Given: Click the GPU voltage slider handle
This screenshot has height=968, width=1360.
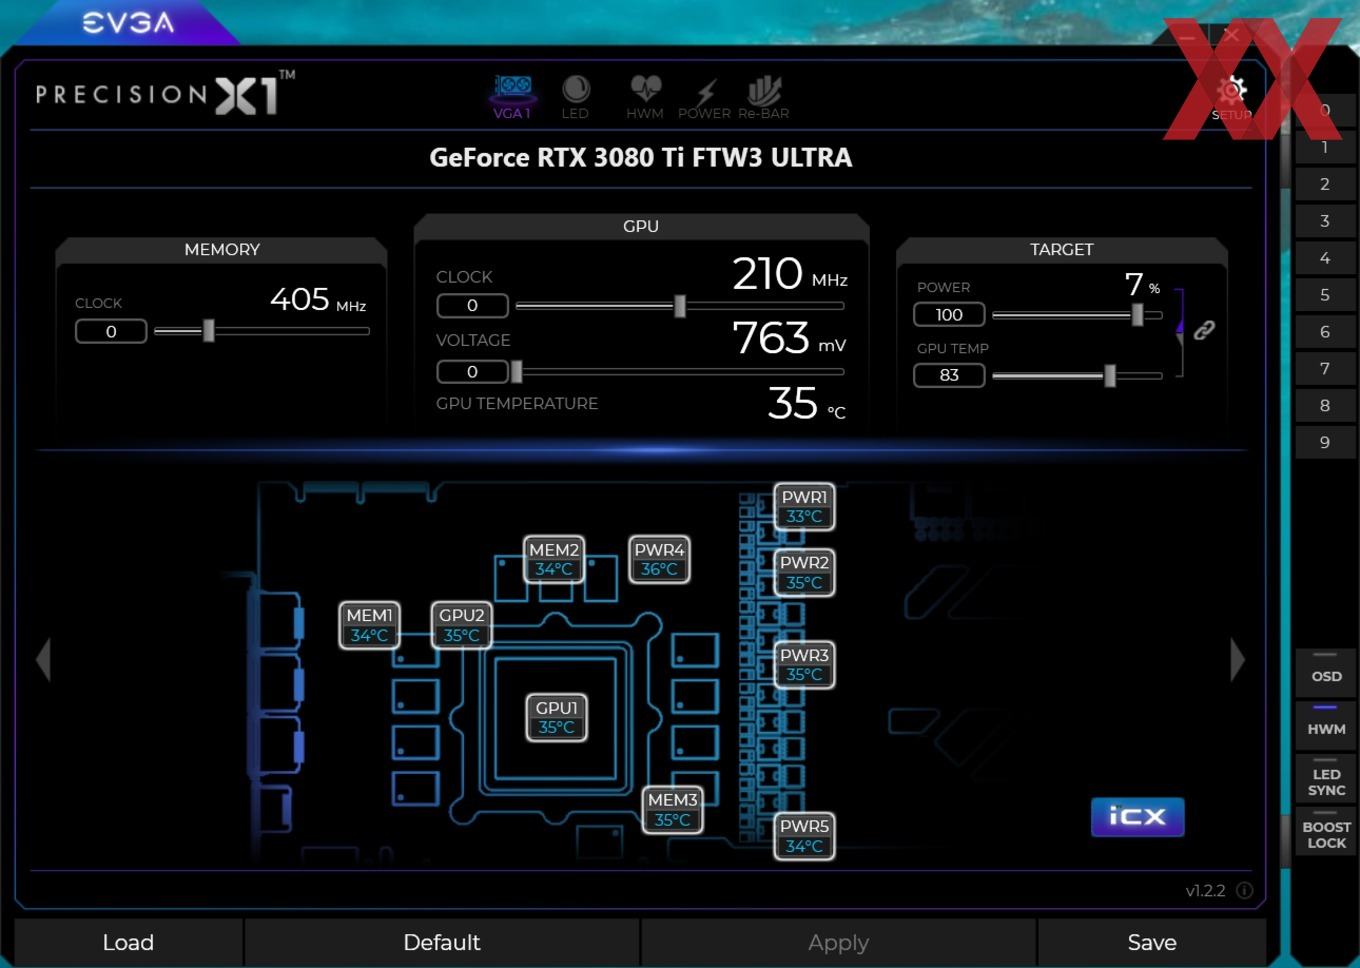Looking at the screenshot, I should click(516, 372).
